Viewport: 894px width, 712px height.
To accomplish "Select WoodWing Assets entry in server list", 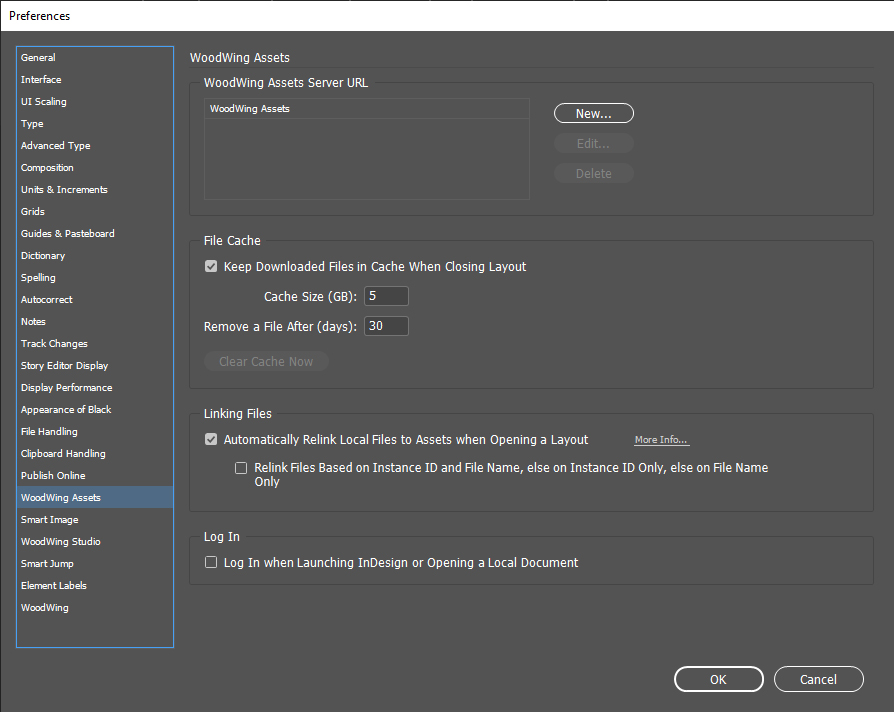I will (x=250, y=109).
